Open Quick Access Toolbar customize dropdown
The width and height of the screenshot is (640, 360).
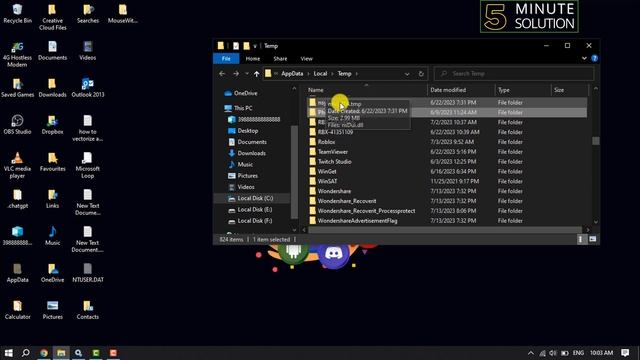click(x=255, y=46)
